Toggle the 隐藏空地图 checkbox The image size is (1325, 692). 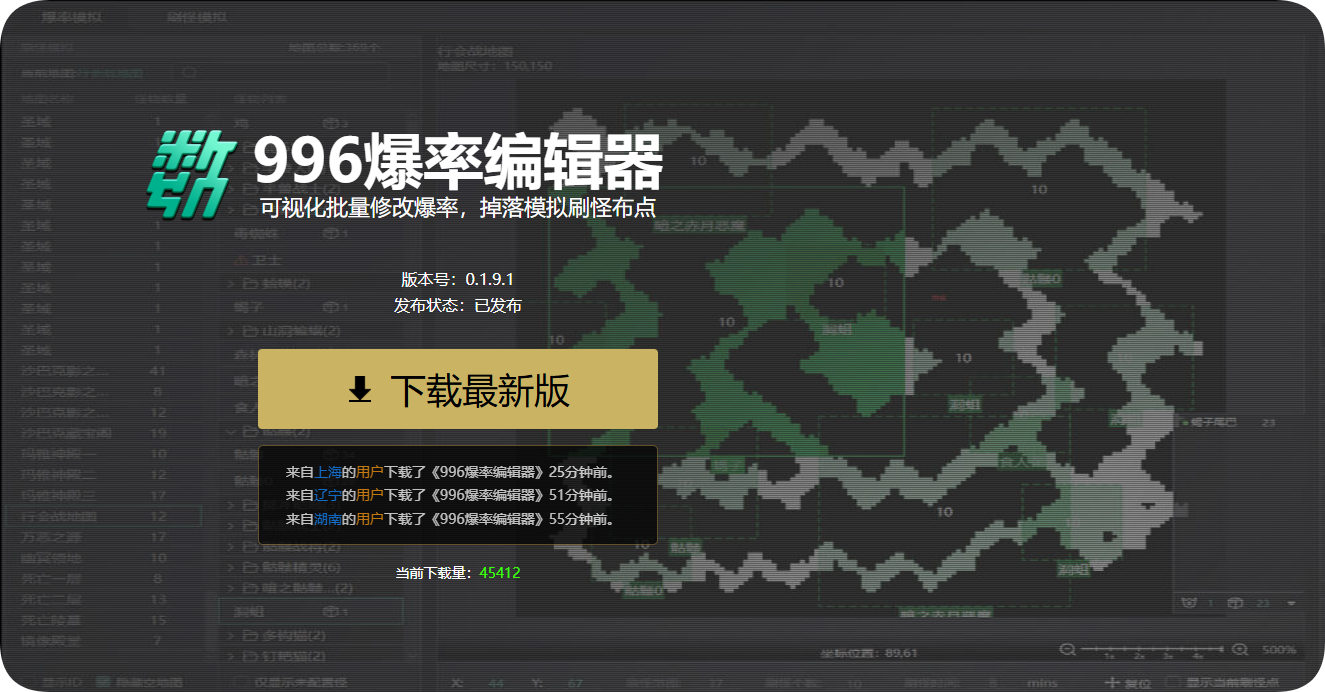pos(103,682)
